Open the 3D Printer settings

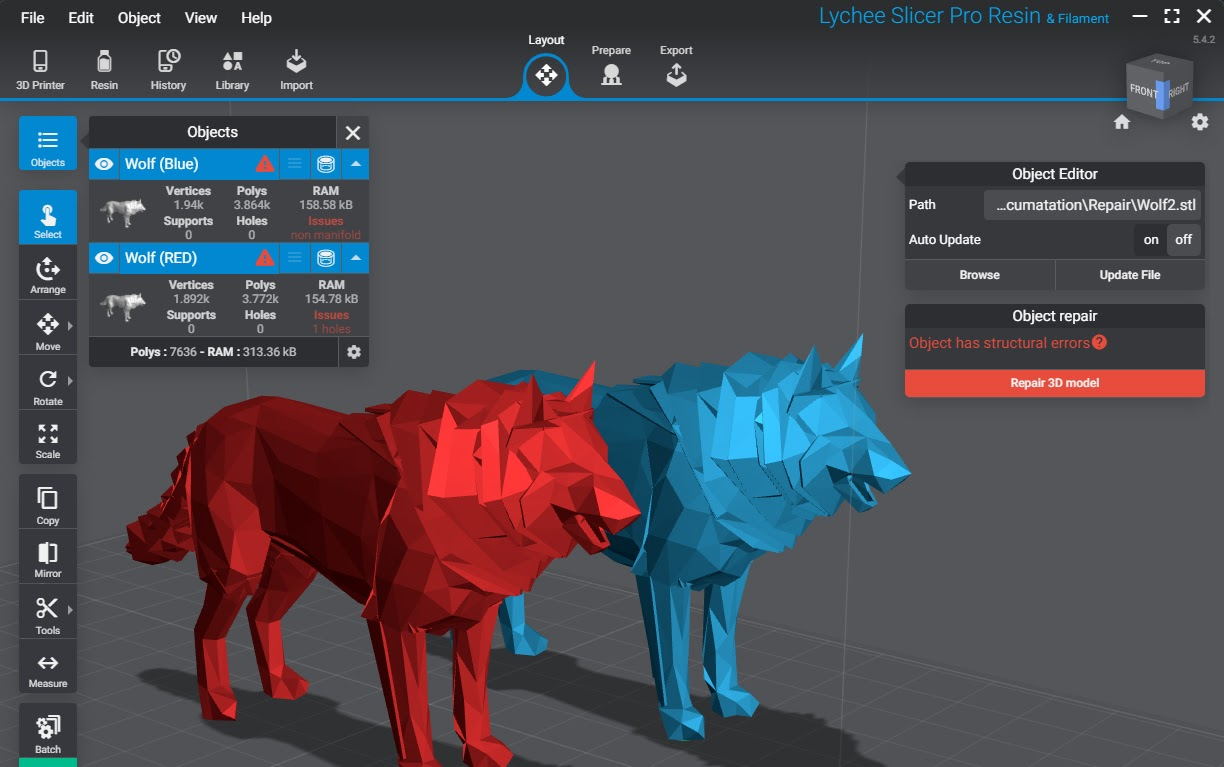tap(40, 69)
